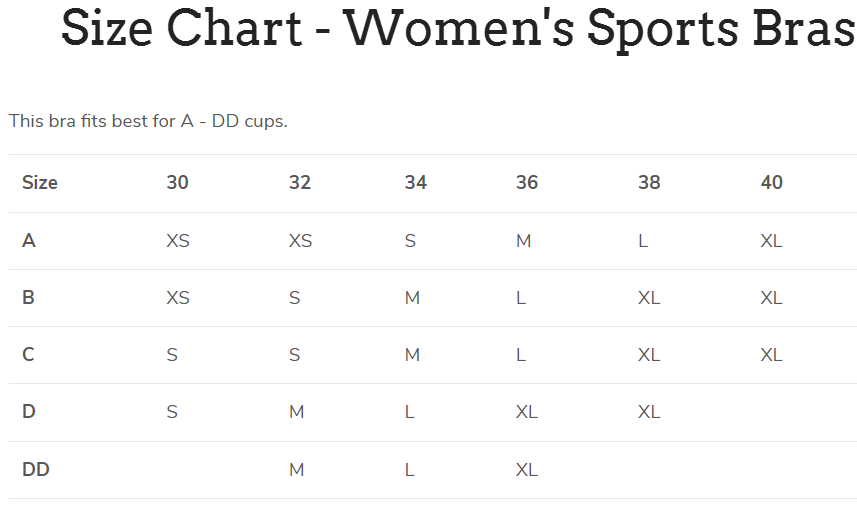Select the XL cell in the DD row
This screenshot has height=506, width=857.
click(526, 470)
